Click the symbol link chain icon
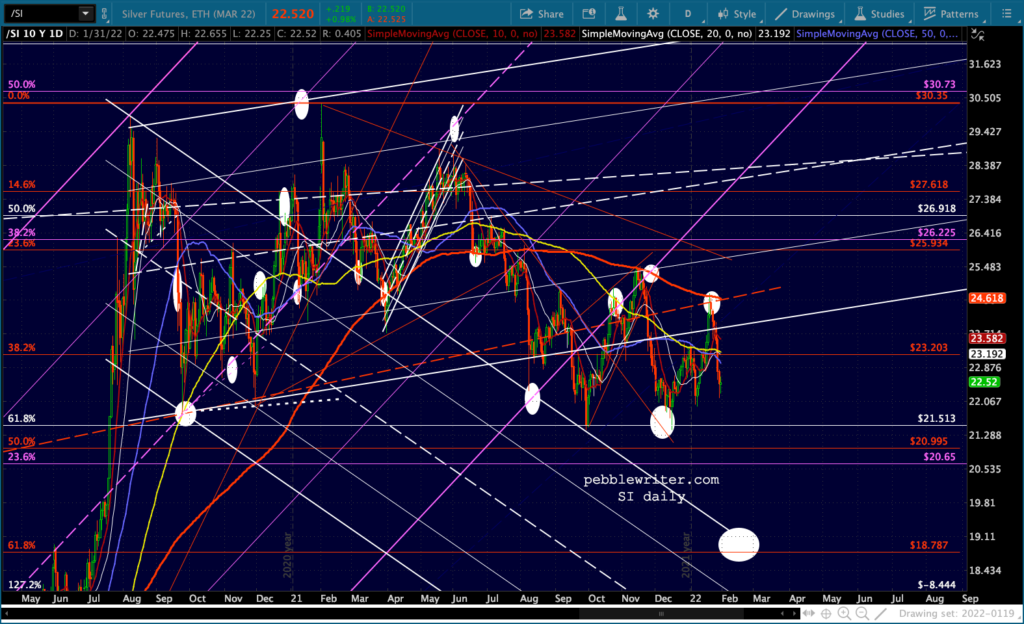 104,14
